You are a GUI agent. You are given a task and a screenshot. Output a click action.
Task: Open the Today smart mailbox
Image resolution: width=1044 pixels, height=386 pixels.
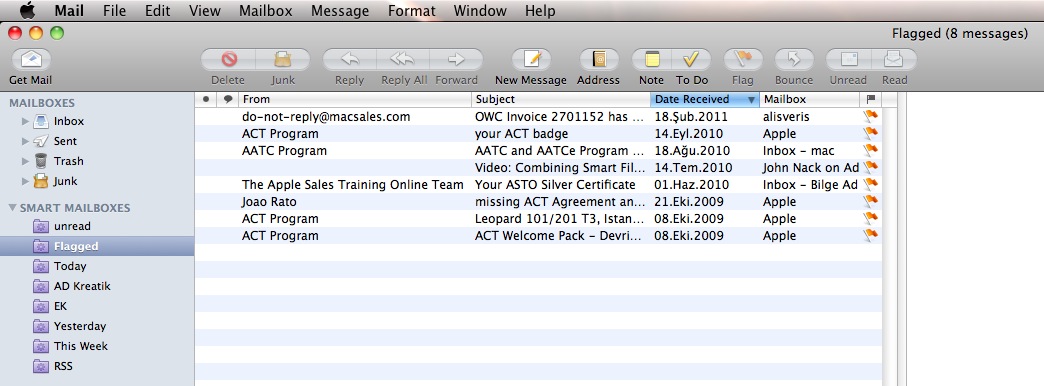point(70,266)
